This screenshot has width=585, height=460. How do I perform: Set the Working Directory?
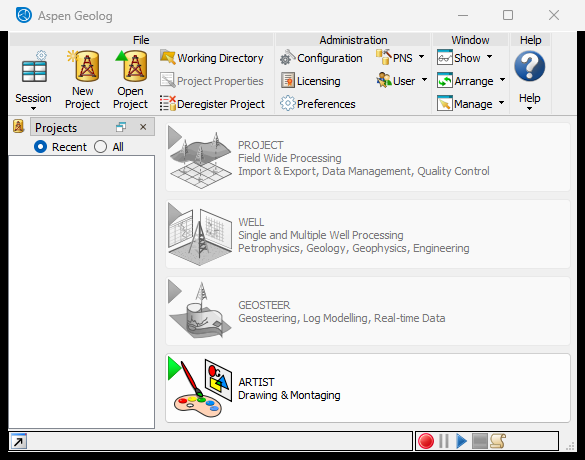click(x=212, y=58)
